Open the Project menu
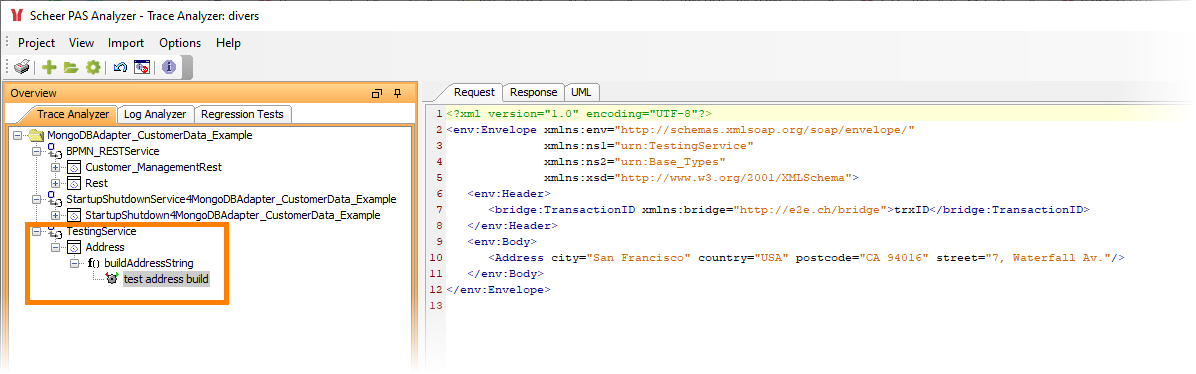Image resolution: width=1196 pixels, height=374 pixels. tap(37, 43)
